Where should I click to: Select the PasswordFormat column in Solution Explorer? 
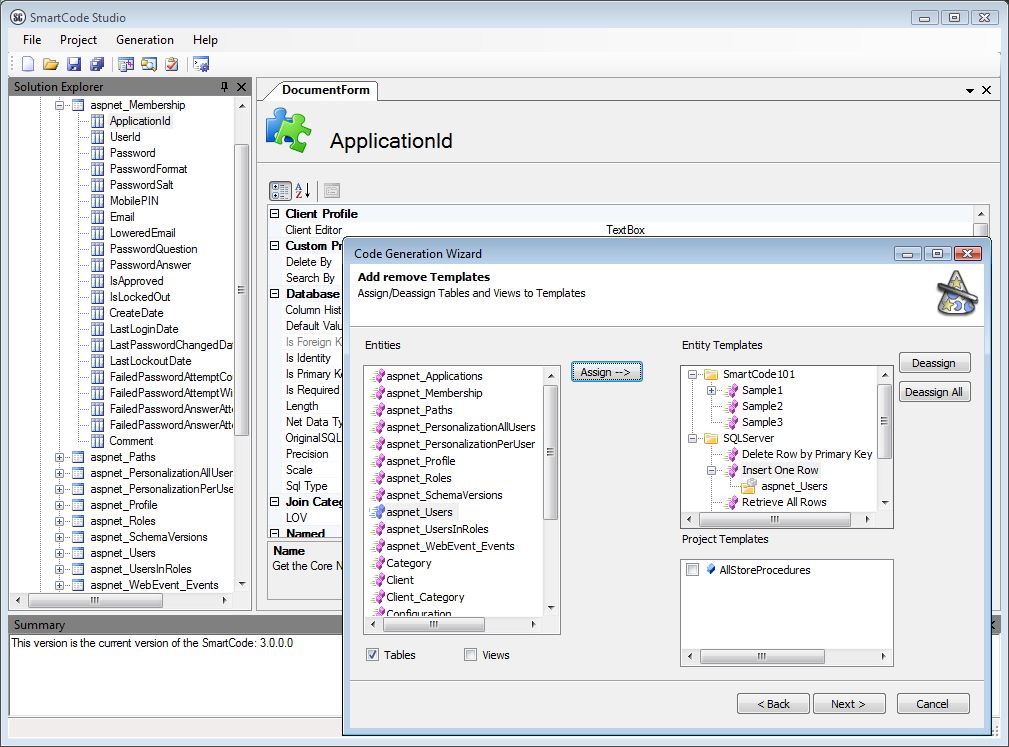point(149,169)
